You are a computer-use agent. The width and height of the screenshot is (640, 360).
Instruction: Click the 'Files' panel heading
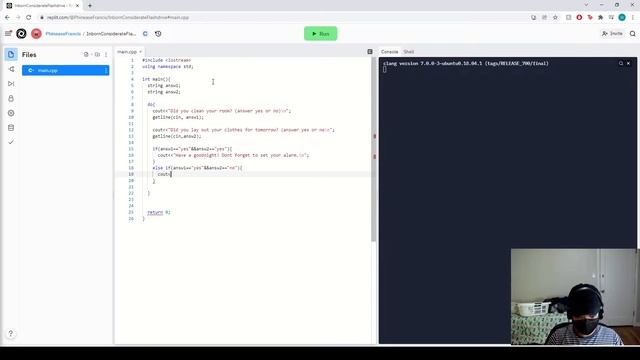point(29,54)
